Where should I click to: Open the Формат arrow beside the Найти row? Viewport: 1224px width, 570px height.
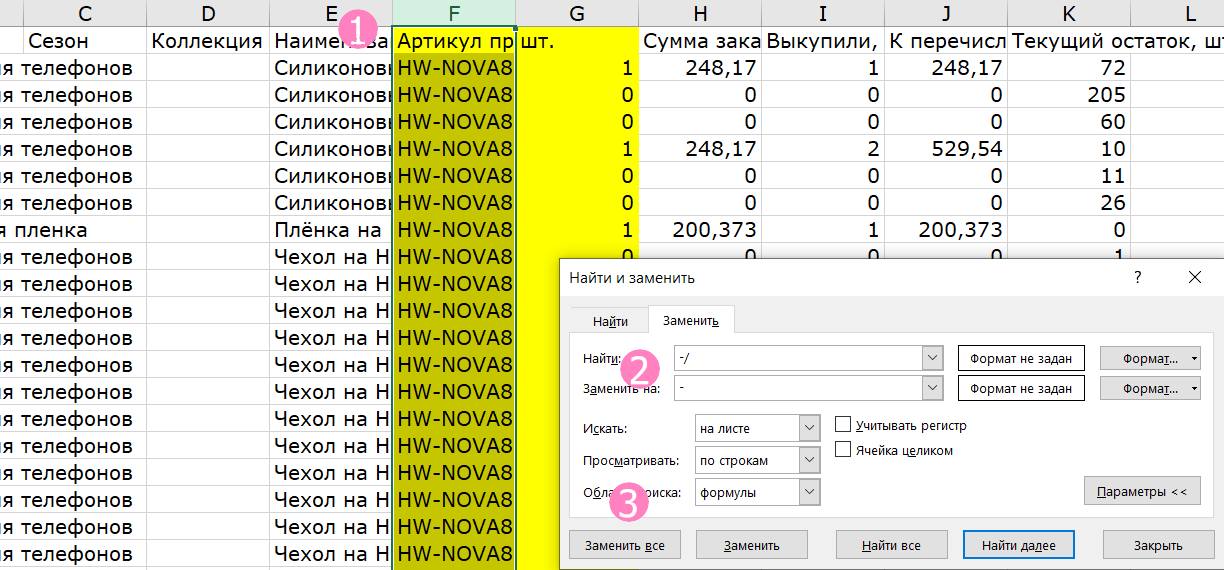[1195, 358]
